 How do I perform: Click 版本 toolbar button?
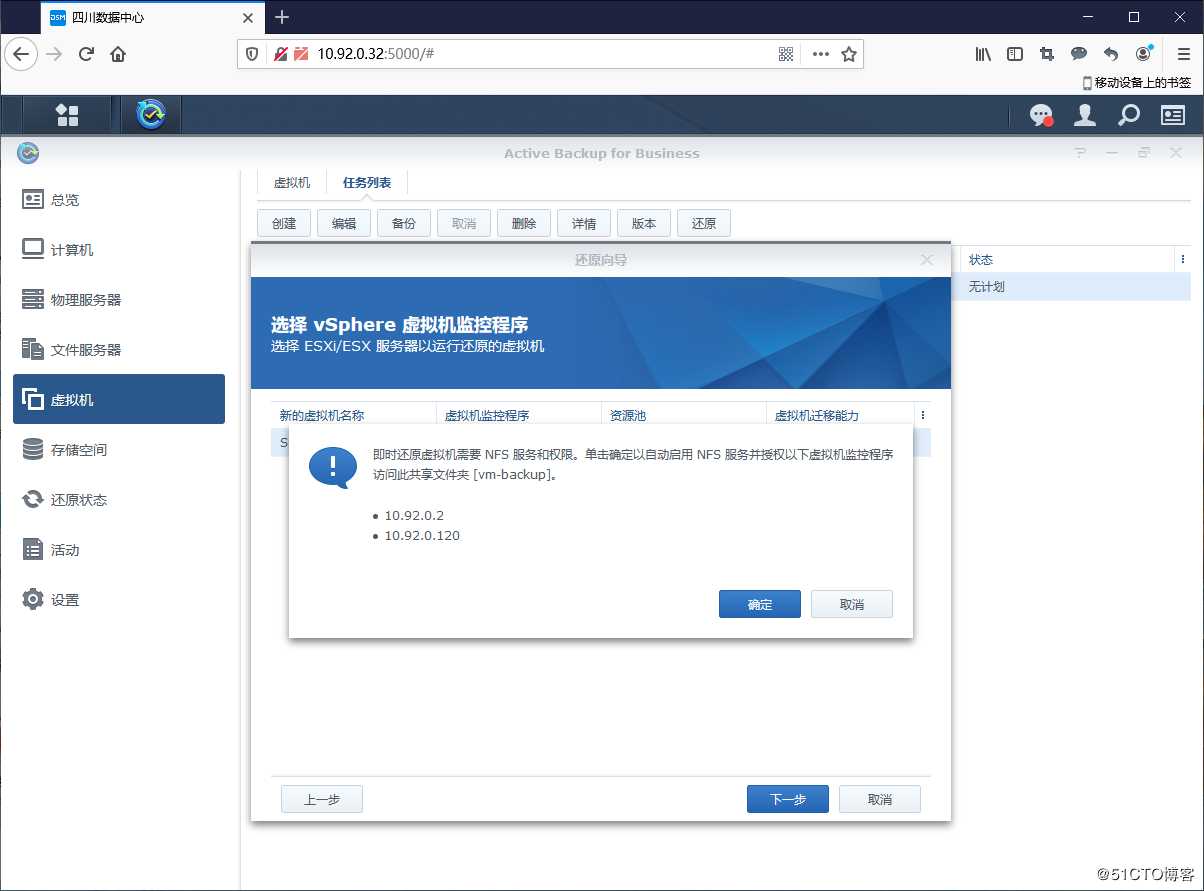(644, 223)
